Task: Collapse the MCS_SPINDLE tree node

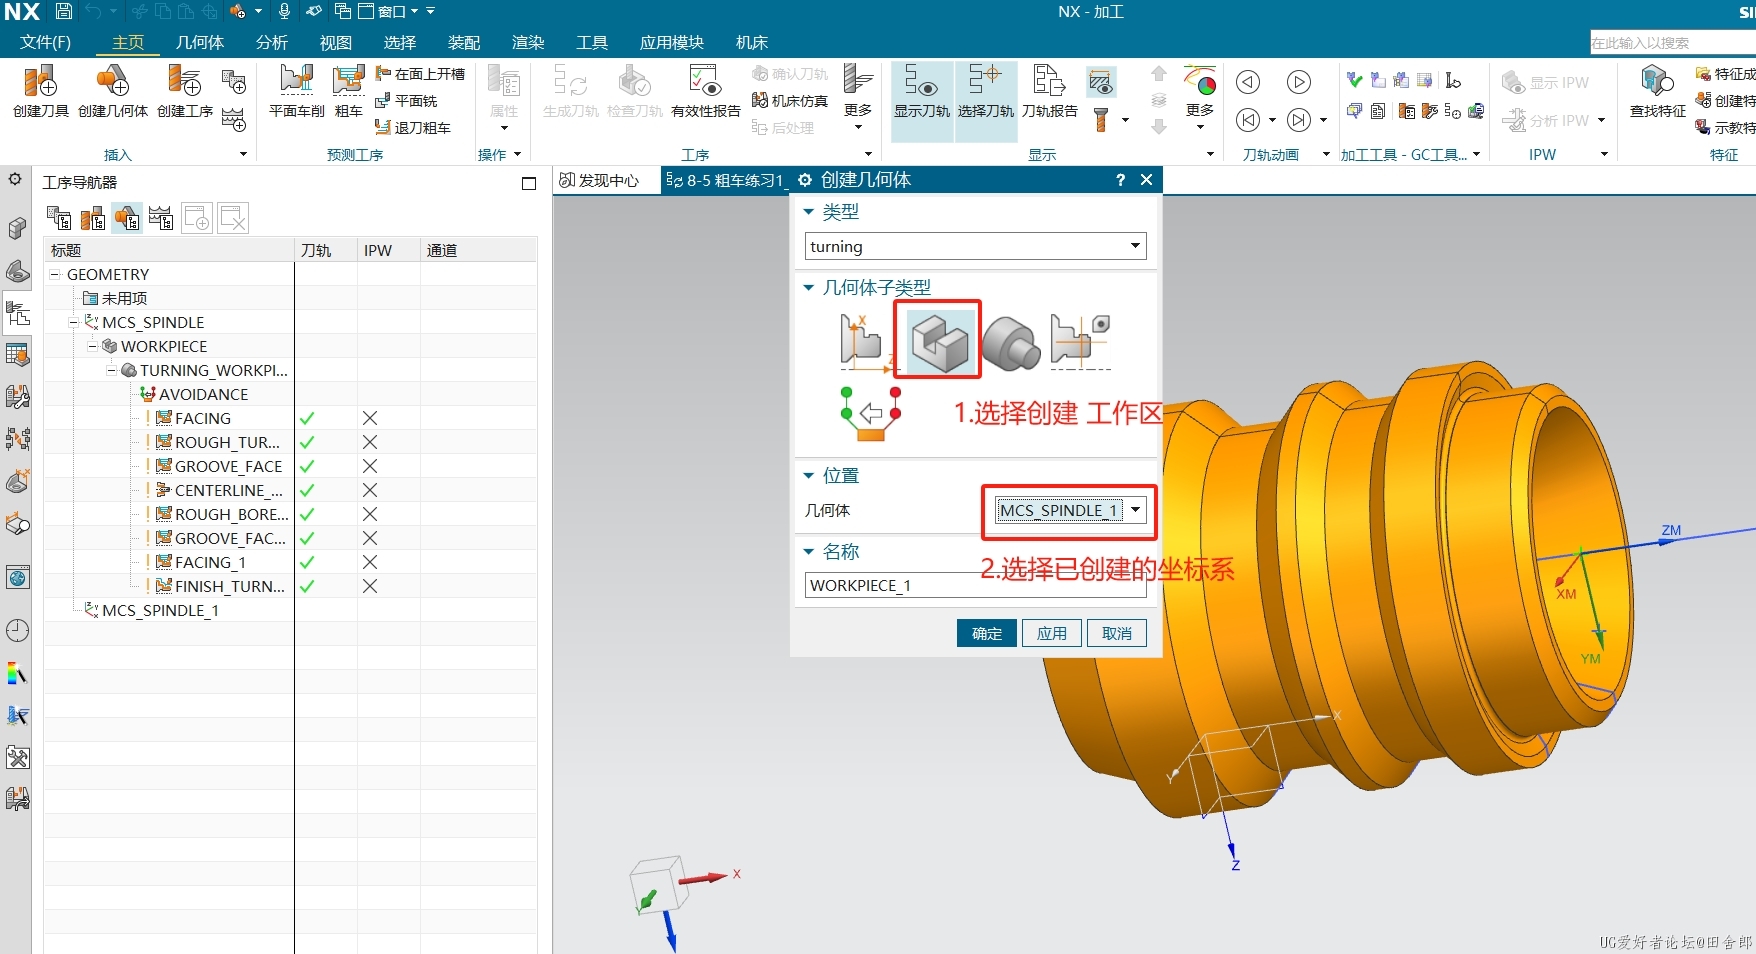Action: coord(73,322)
